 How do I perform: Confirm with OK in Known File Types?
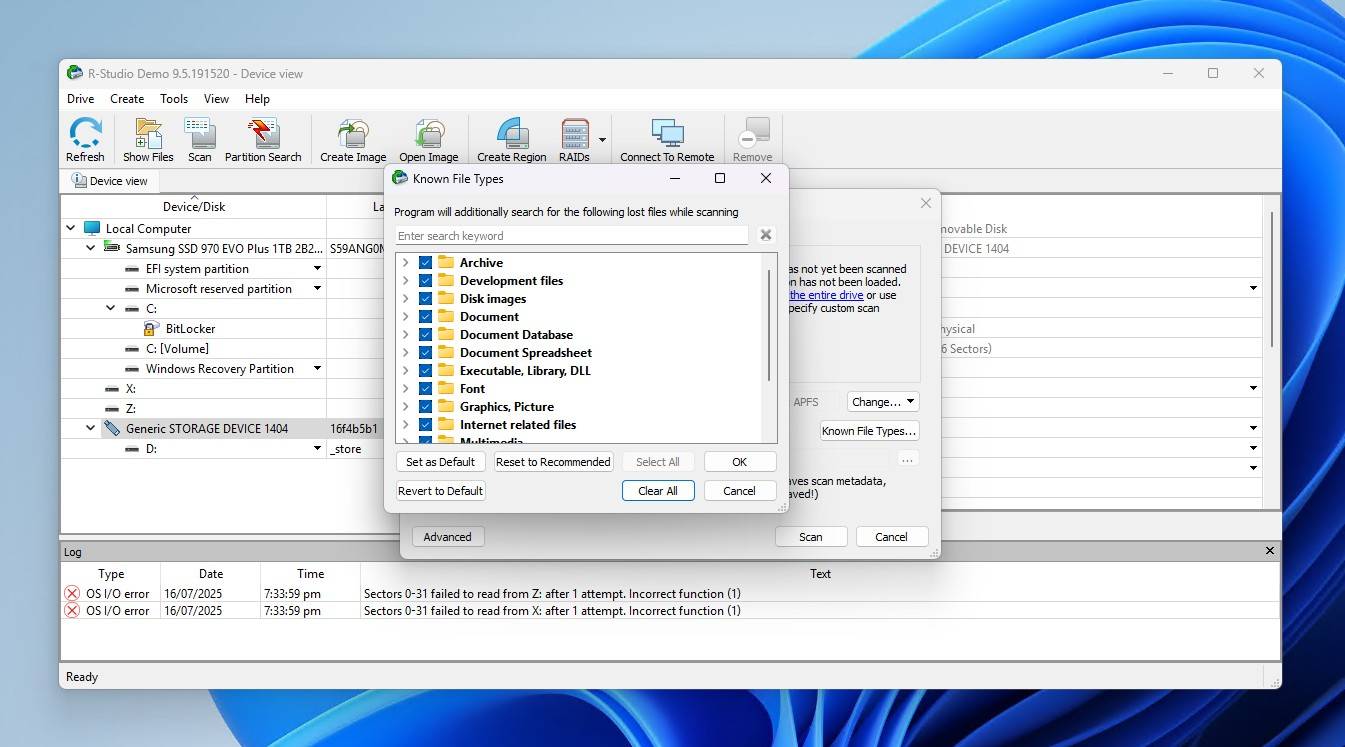point(740,461)
